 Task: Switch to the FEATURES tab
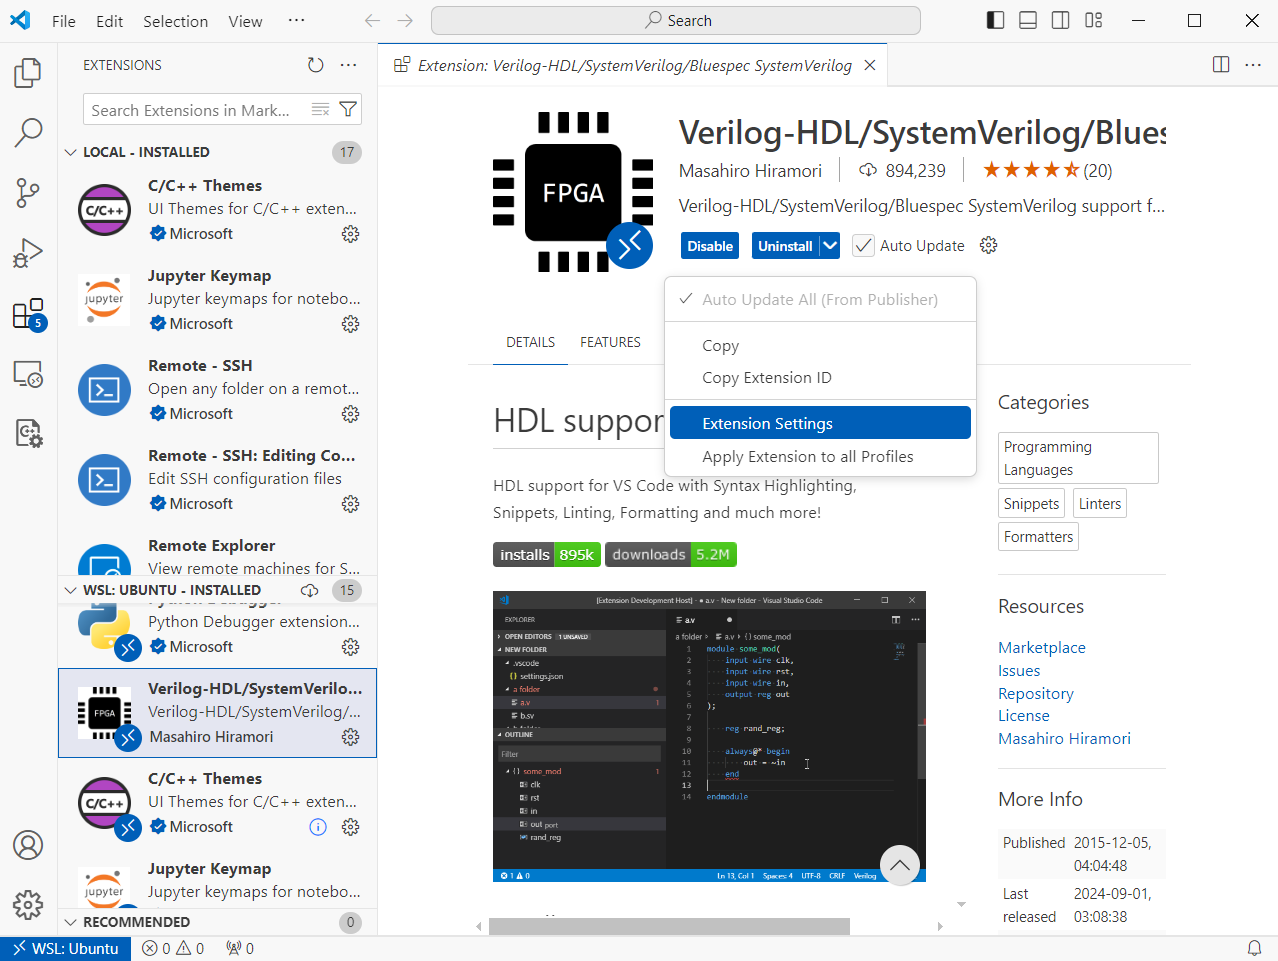click(610, 342)
